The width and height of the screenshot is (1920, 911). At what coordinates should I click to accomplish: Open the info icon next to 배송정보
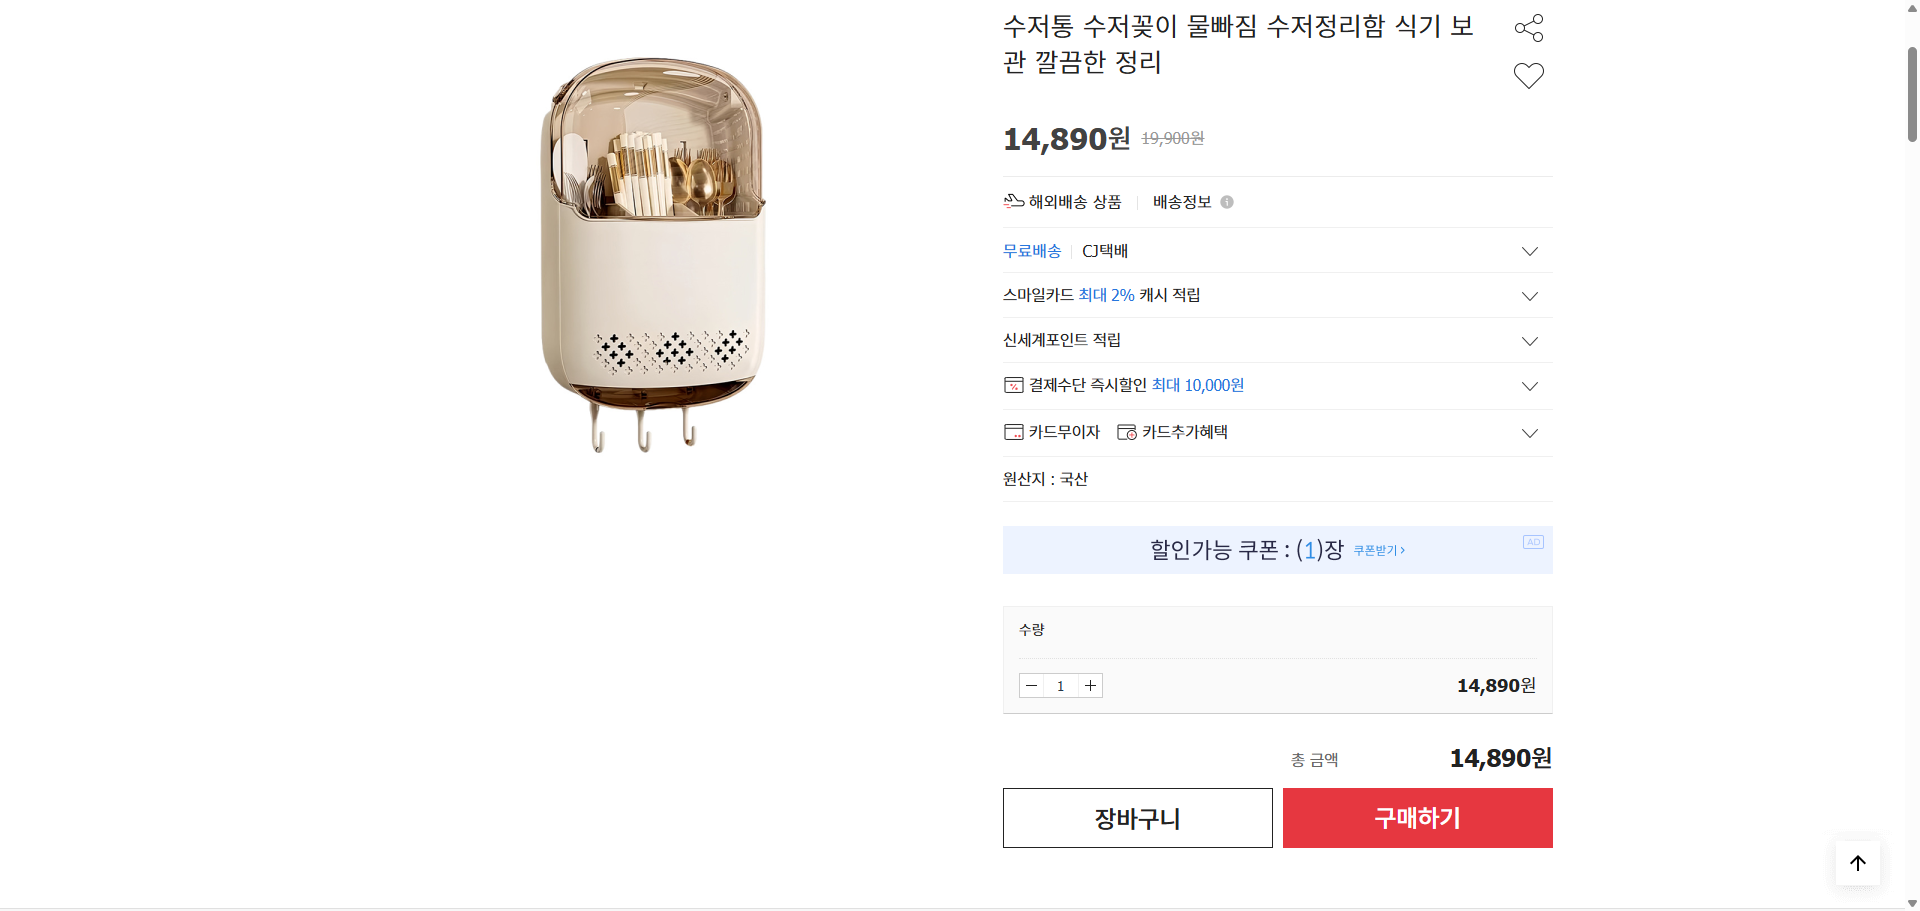pyautogui.click(x=1228, y=202)
